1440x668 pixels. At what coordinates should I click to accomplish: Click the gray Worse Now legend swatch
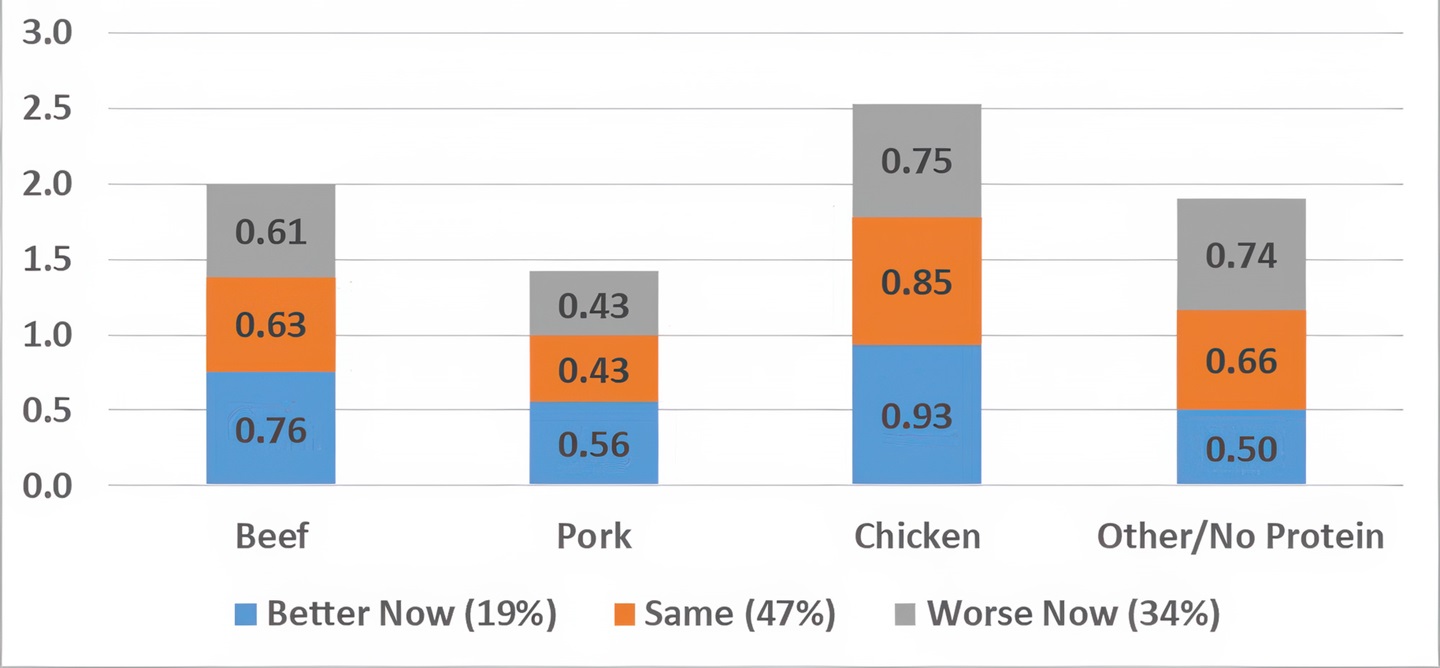pos(906,614)
